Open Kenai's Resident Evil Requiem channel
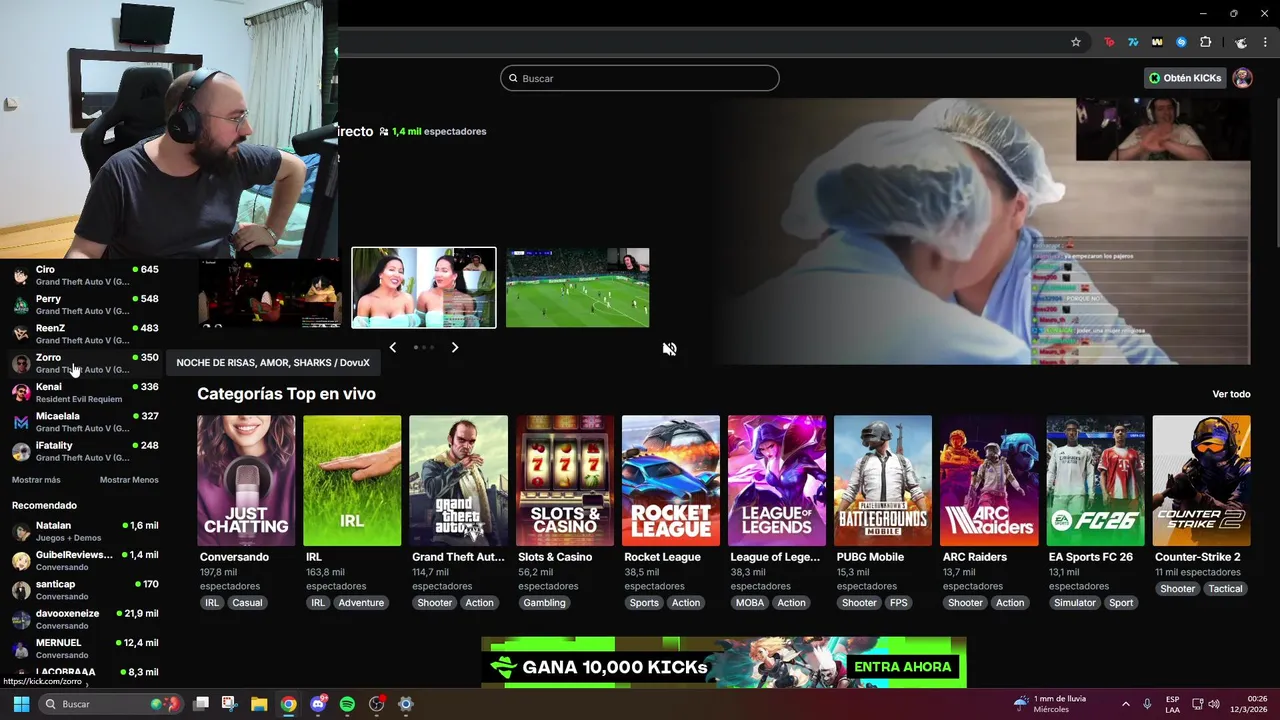 pyautogui.click(x=85, y=393)
